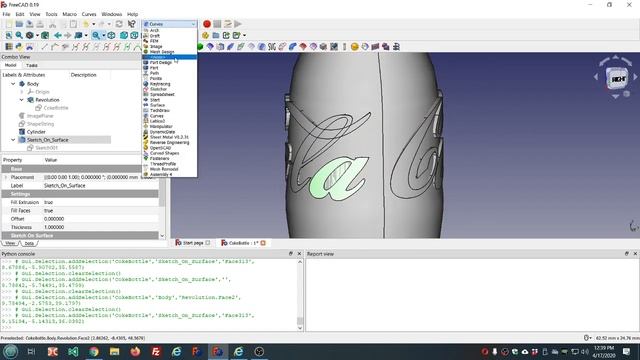Click the navigation cube in the 3D view
This screenshot has height=360, width=640.
[x=617, y=78]
